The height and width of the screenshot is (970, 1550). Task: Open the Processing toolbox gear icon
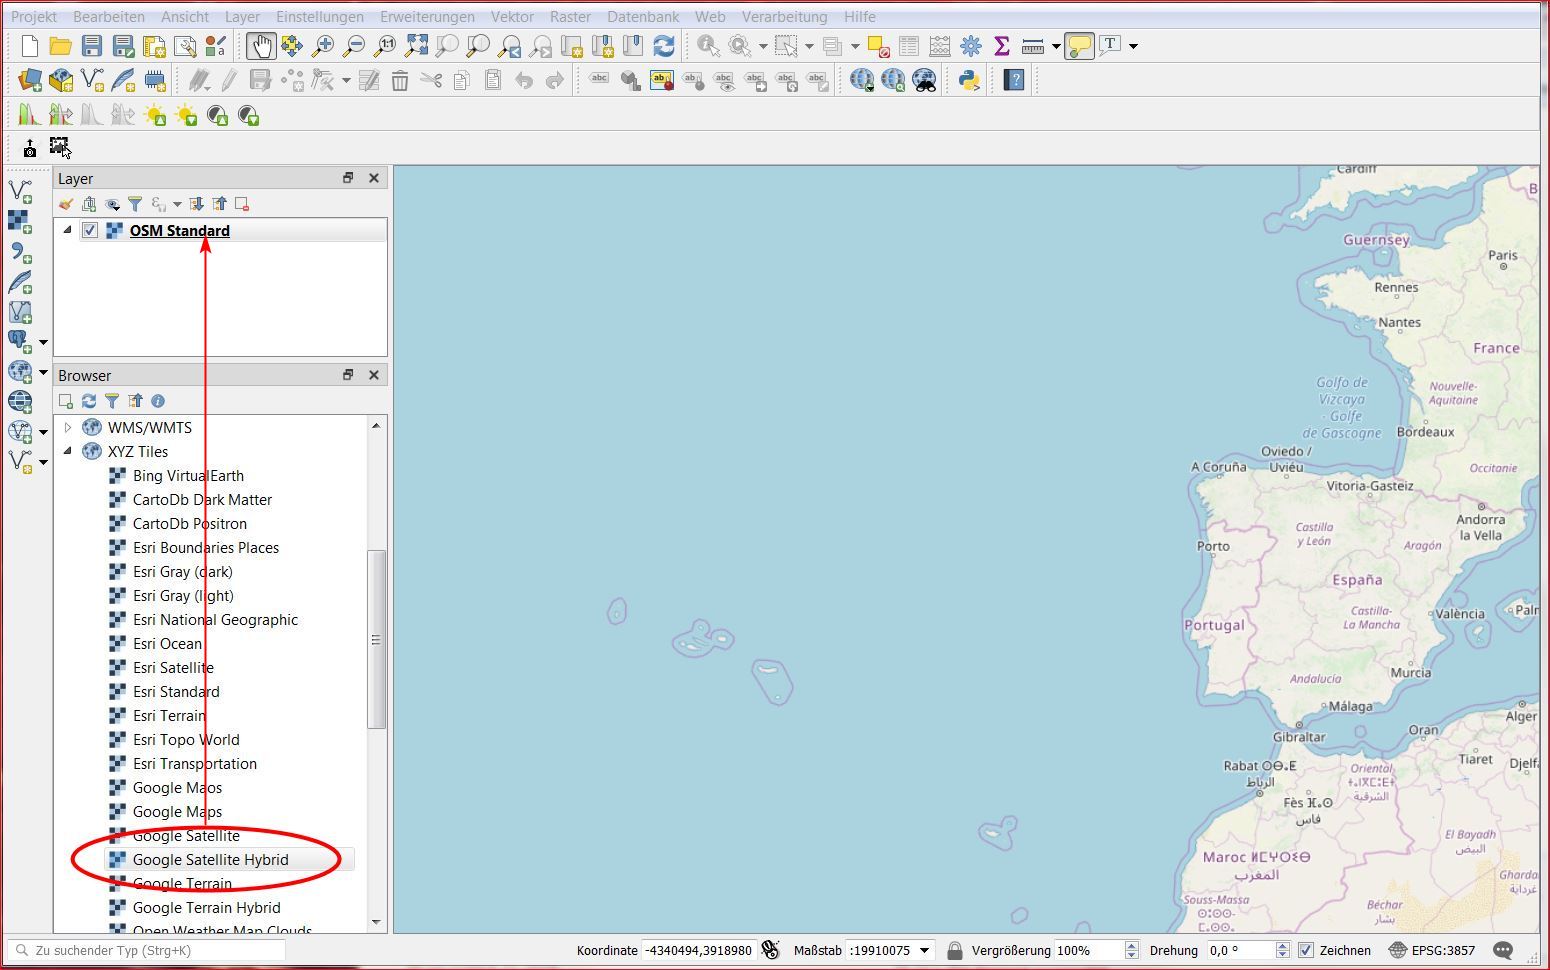click(x=970, y=46)
